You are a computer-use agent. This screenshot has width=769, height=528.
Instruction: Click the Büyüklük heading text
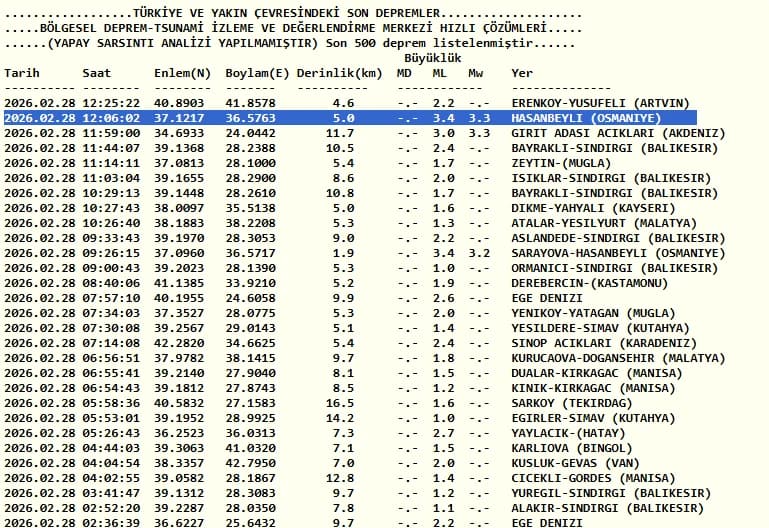(433, 58)
